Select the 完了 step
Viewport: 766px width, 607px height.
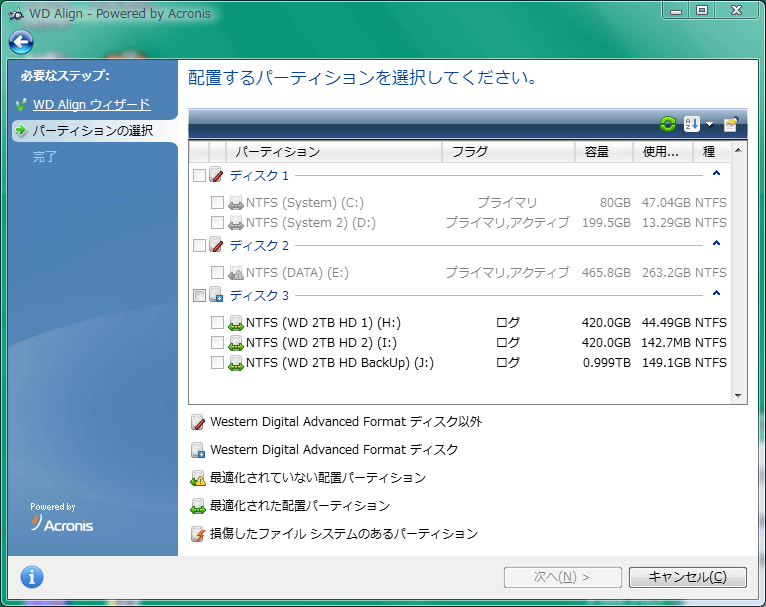(x=44, y=157)
